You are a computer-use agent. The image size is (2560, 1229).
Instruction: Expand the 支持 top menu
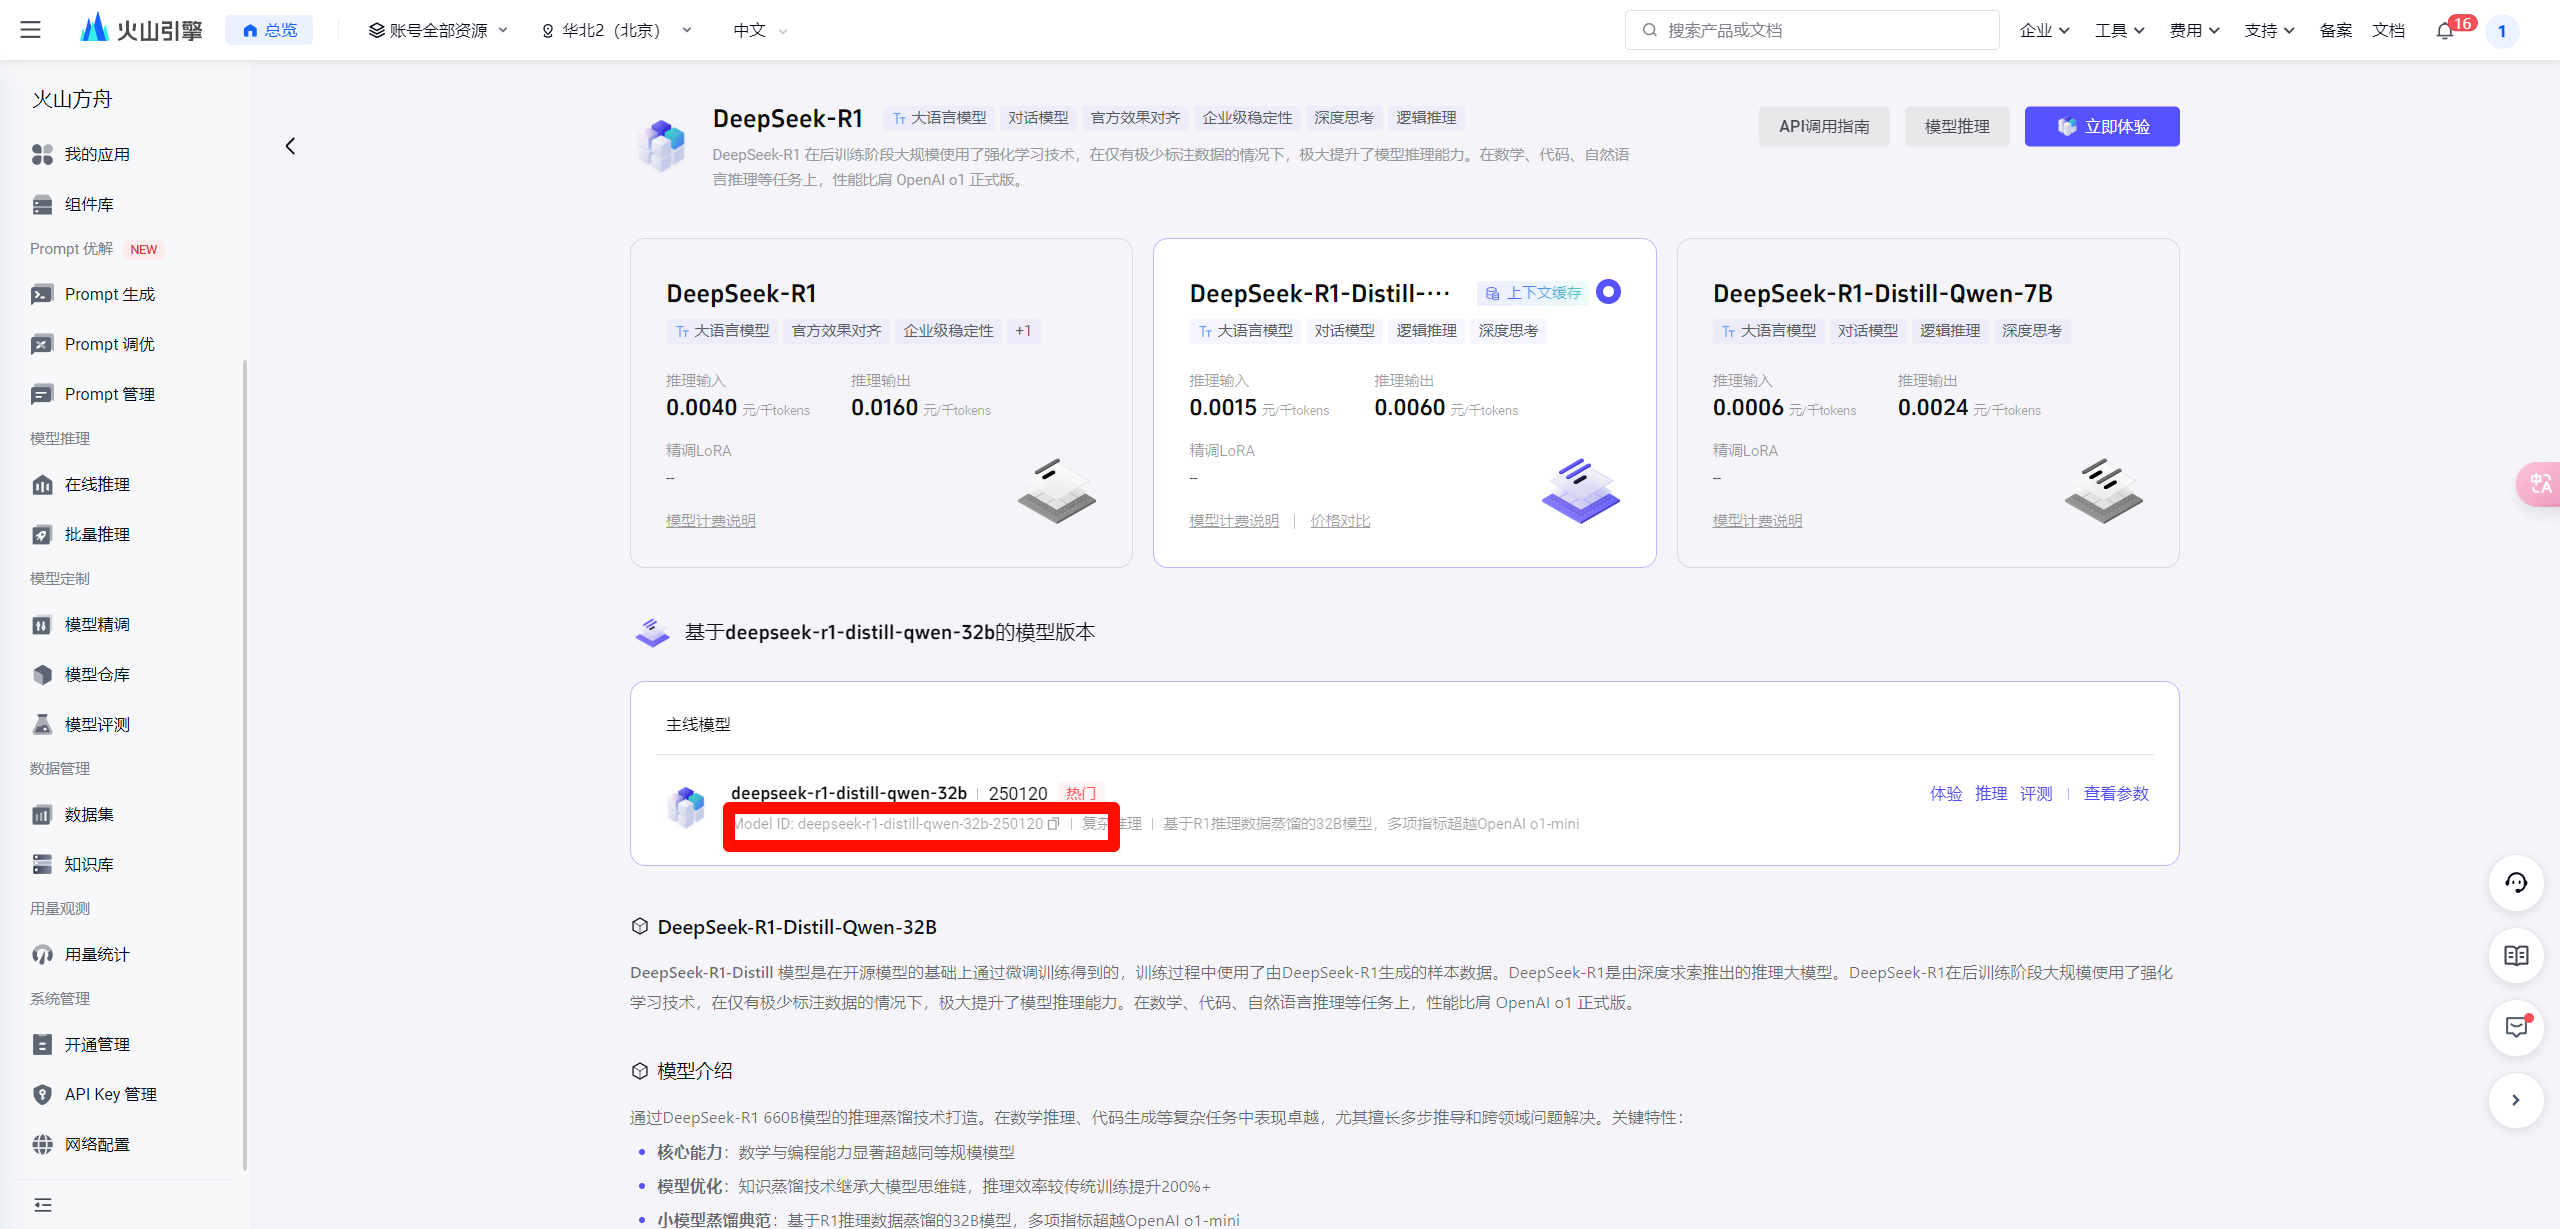coord(2269,30)
